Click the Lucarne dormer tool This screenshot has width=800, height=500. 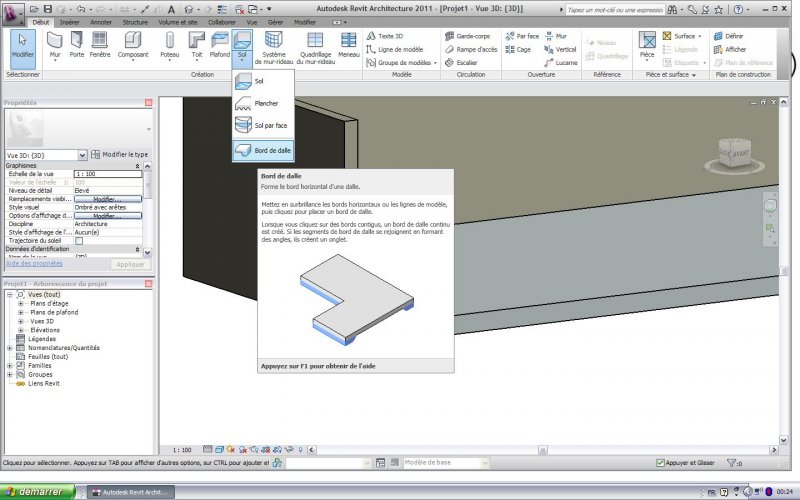click(561, 63)
